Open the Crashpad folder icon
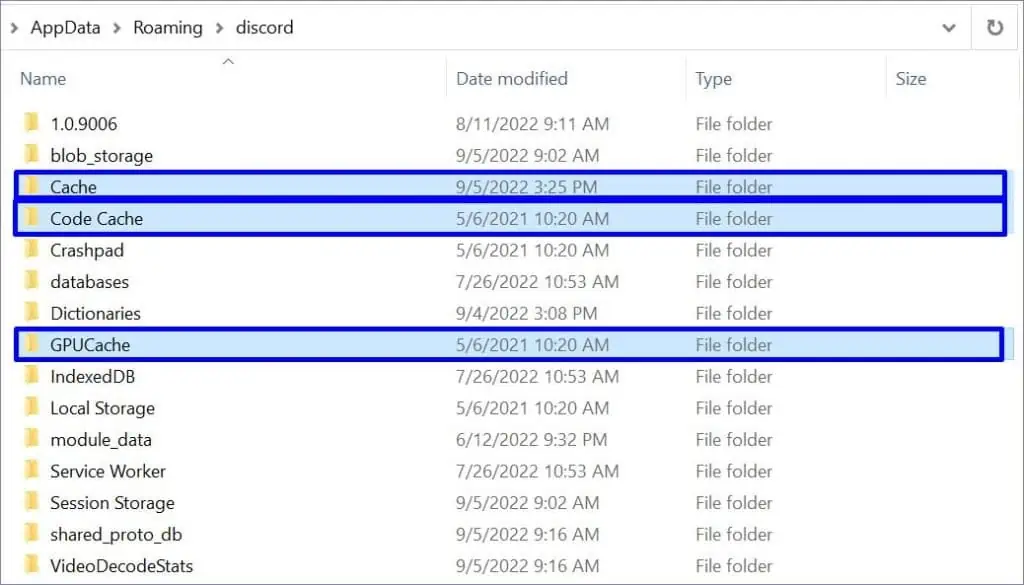 33,250
